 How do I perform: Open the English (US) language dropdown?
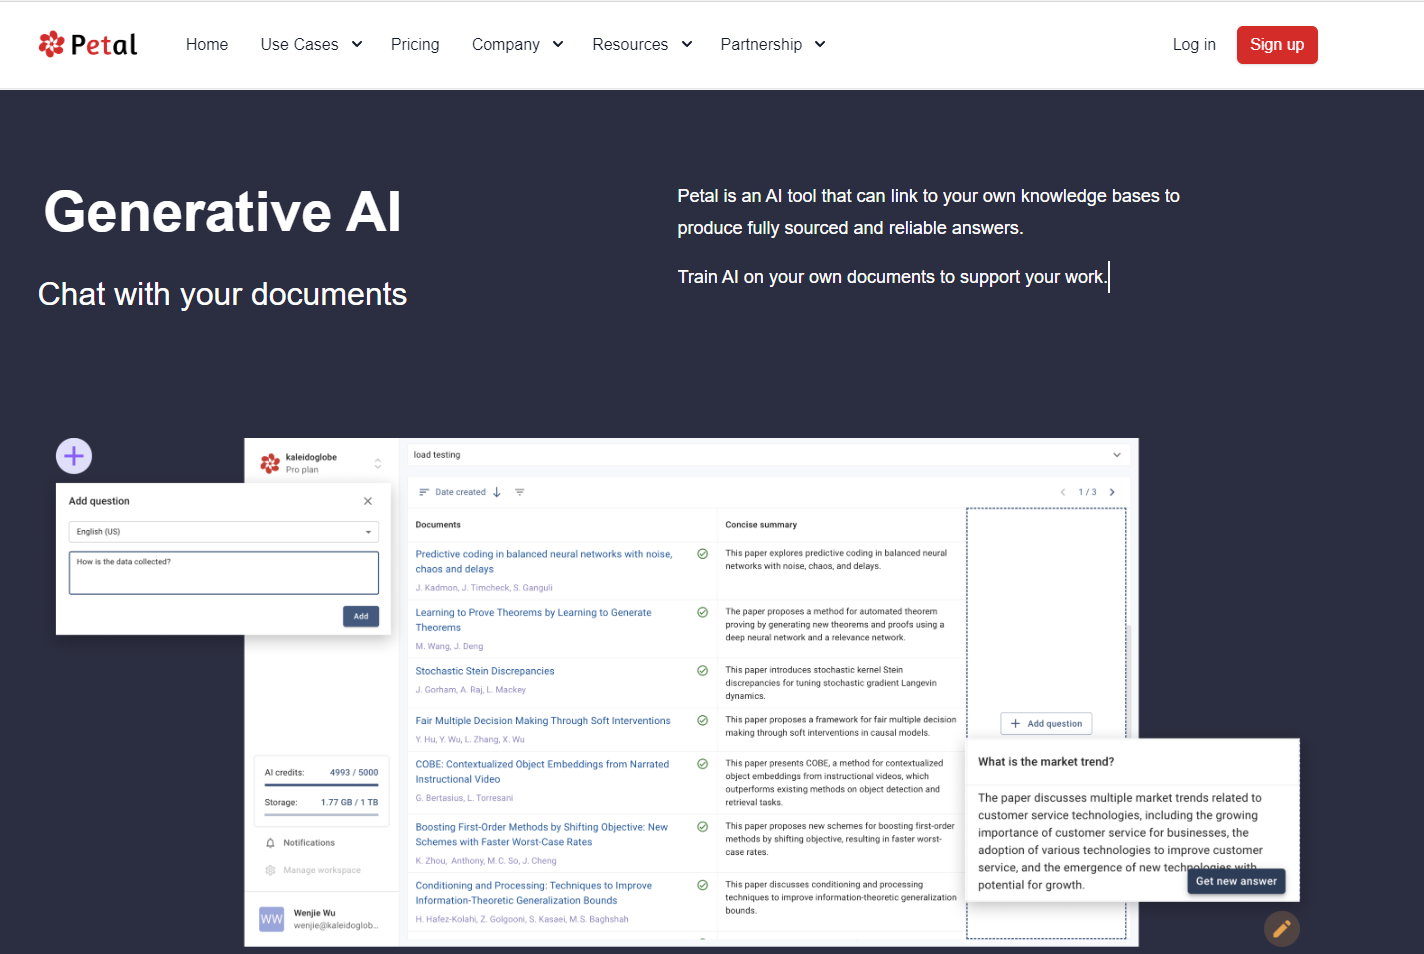point(223,531)
